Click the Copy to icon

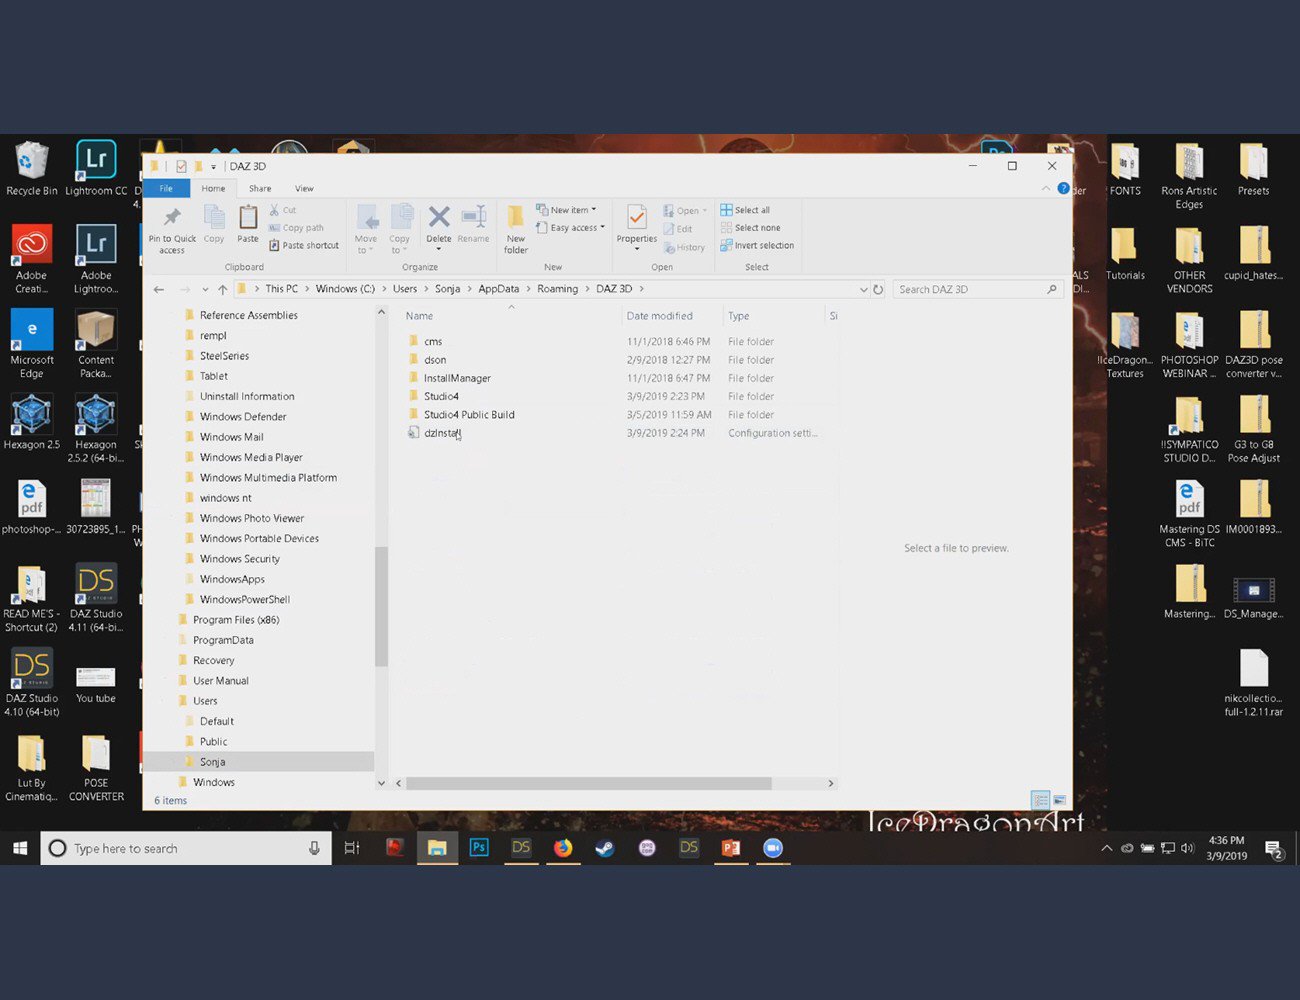[x=401, y=218]
